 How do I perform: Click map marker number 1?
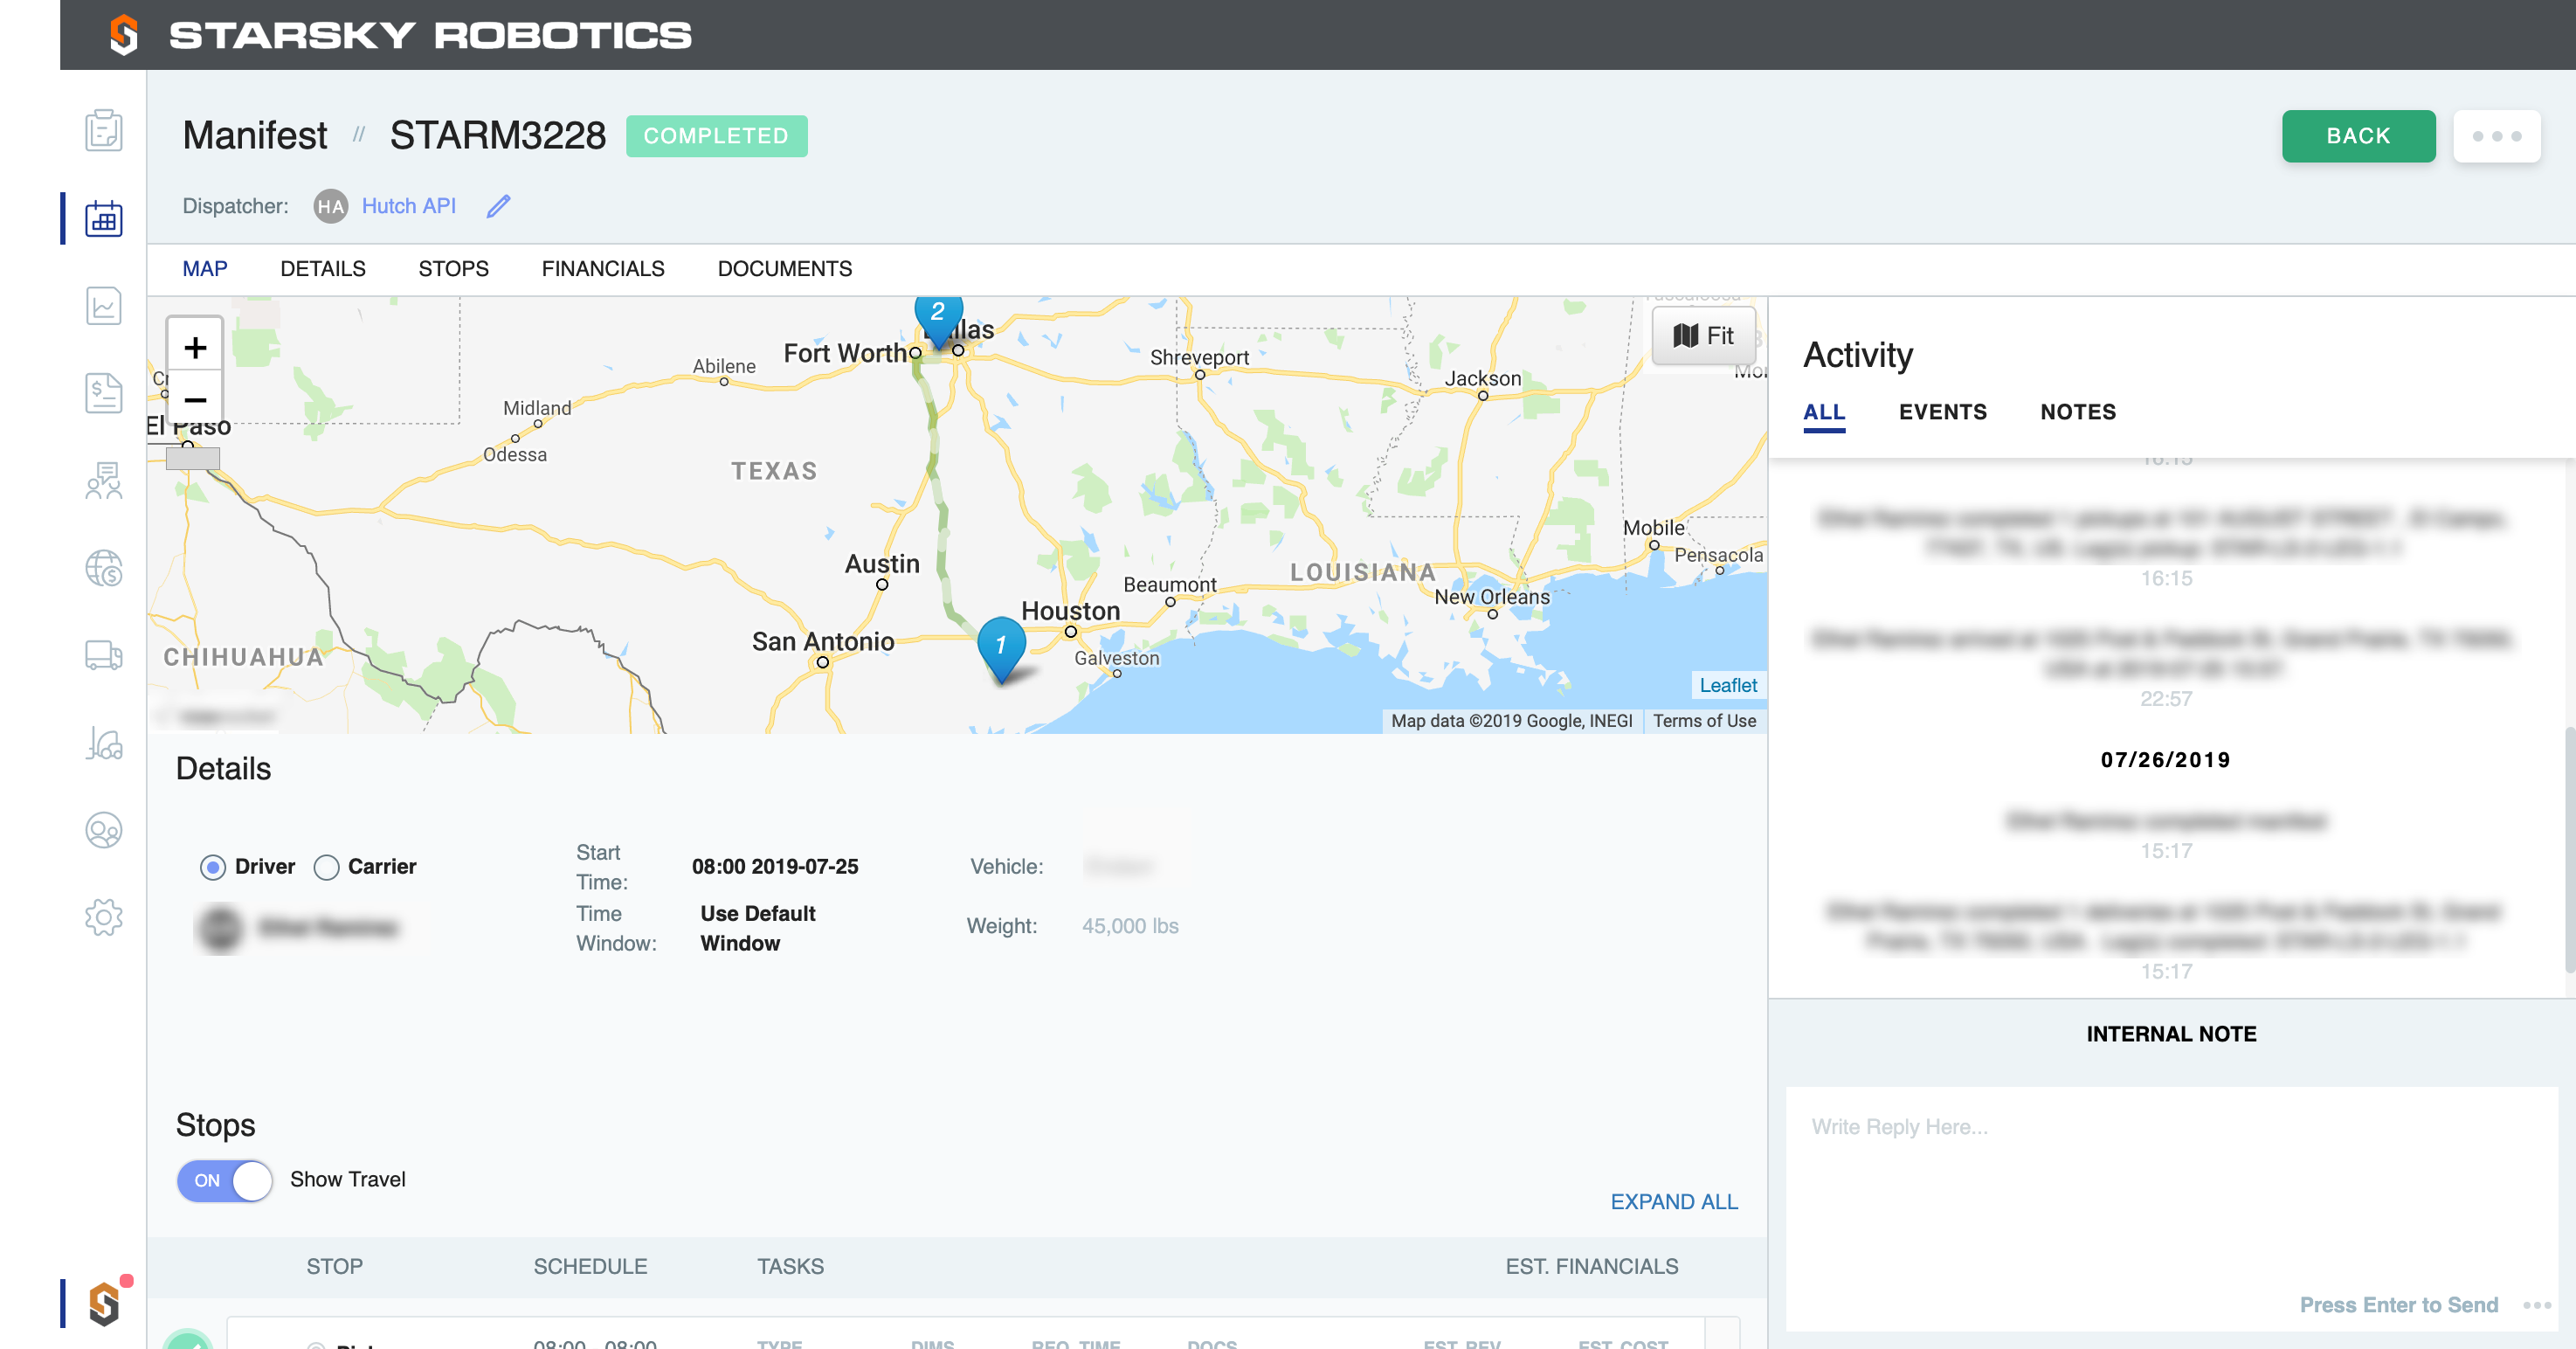[1000, 646]
